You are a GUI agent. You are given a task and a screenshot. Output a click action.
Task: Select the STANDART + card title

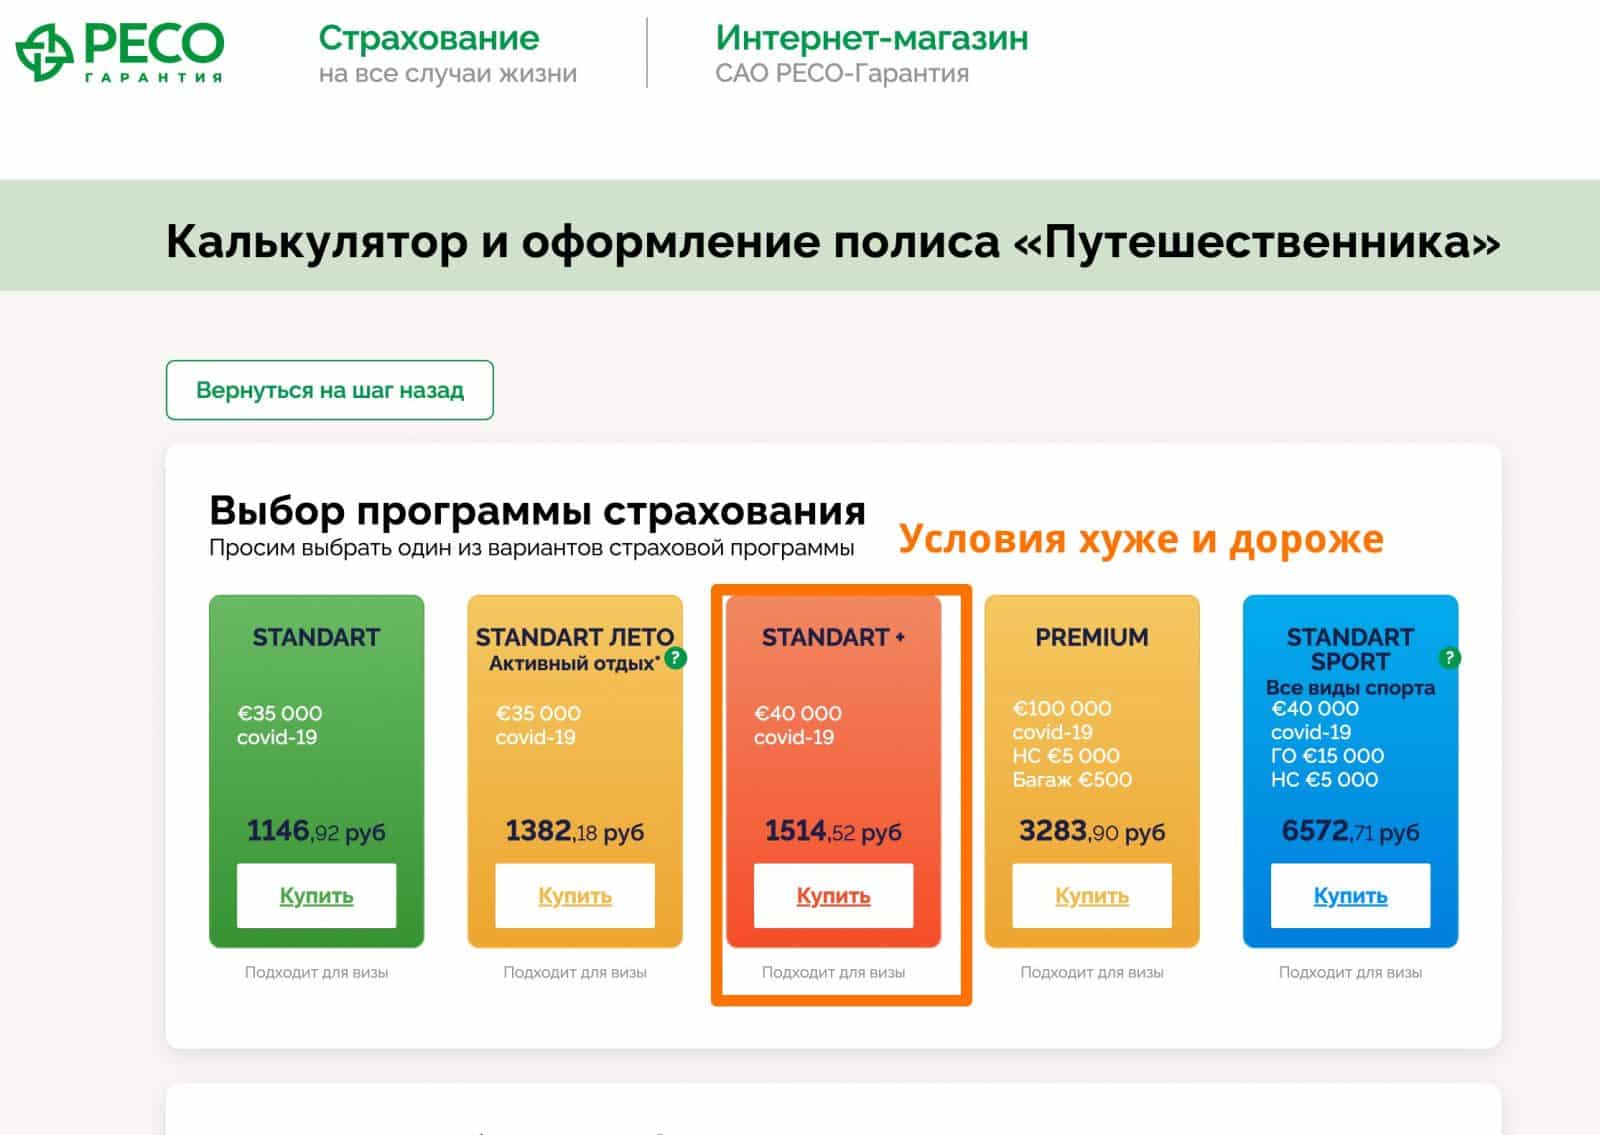point(833,637)
